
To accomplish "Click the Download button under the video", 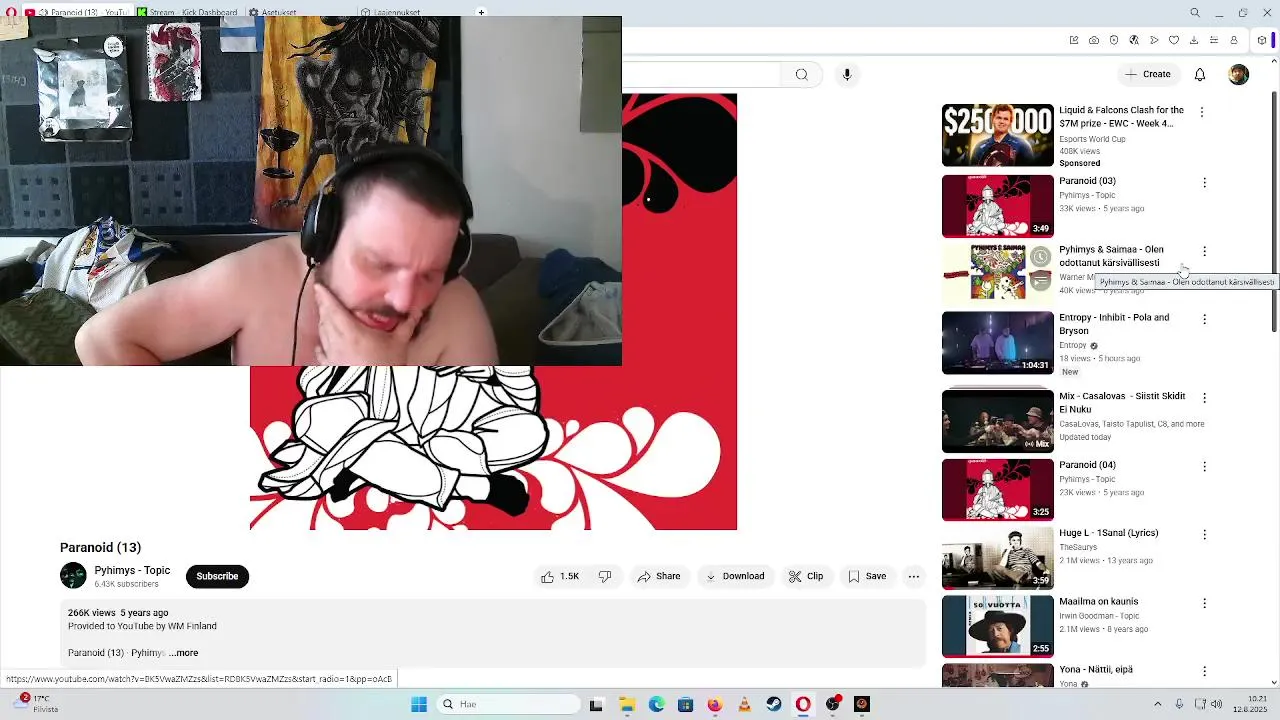I will click(x=735, y=576).
